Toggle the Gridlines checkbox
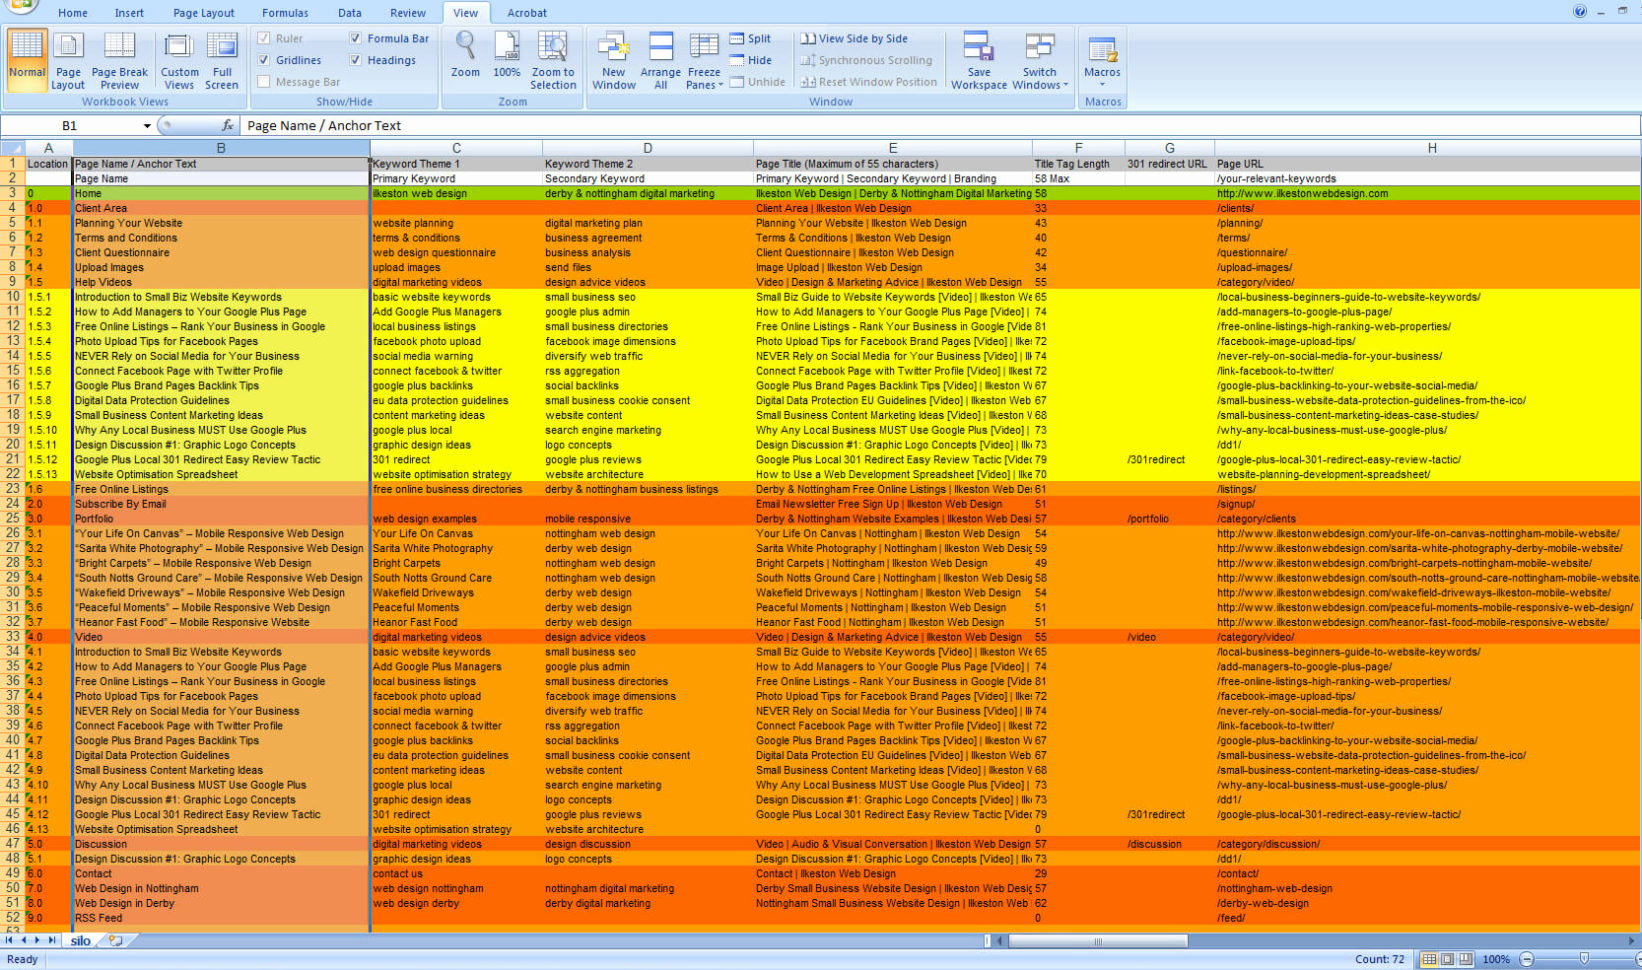 point(265,60)
